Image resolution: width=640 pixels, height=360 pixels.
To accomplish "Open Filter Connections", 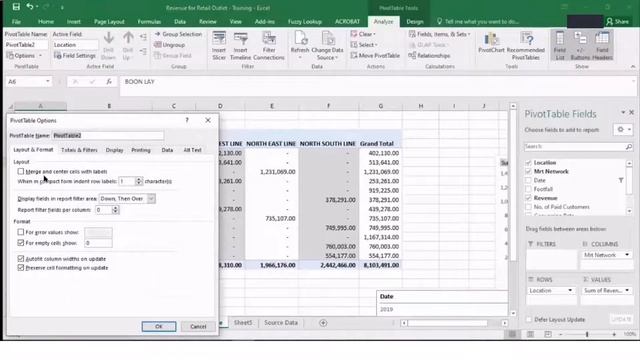I will (x=269, y=46).
